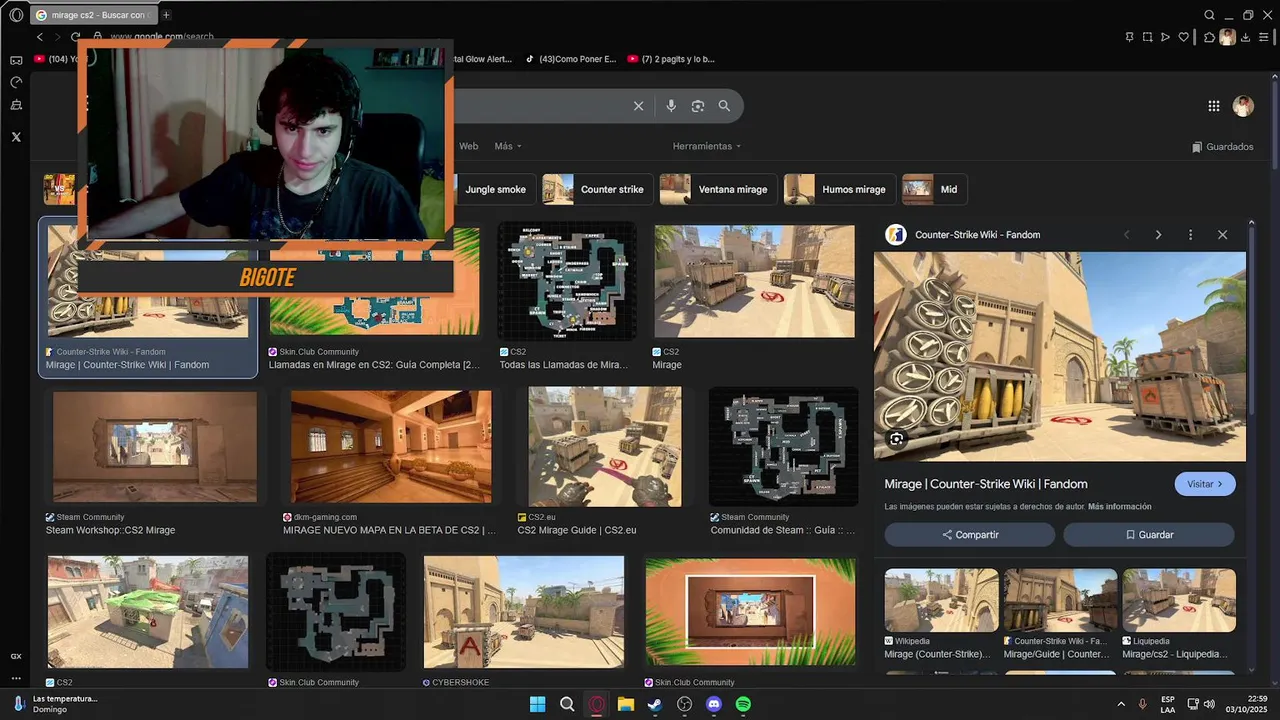Reload the current page
This screenshot has height=720, width=1280.
[75, 37]
